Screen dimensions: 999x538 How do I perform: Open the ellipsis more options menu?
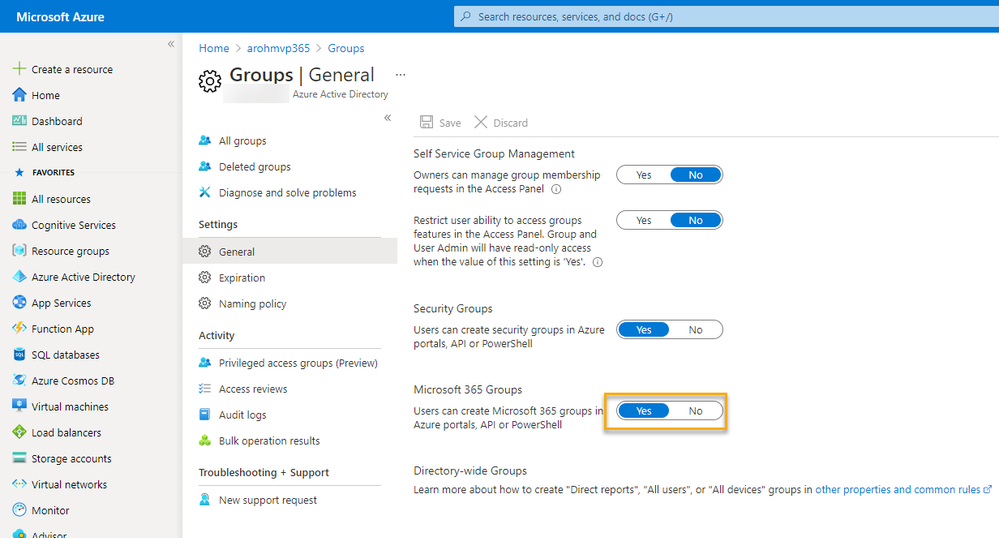tap(401, 75)
